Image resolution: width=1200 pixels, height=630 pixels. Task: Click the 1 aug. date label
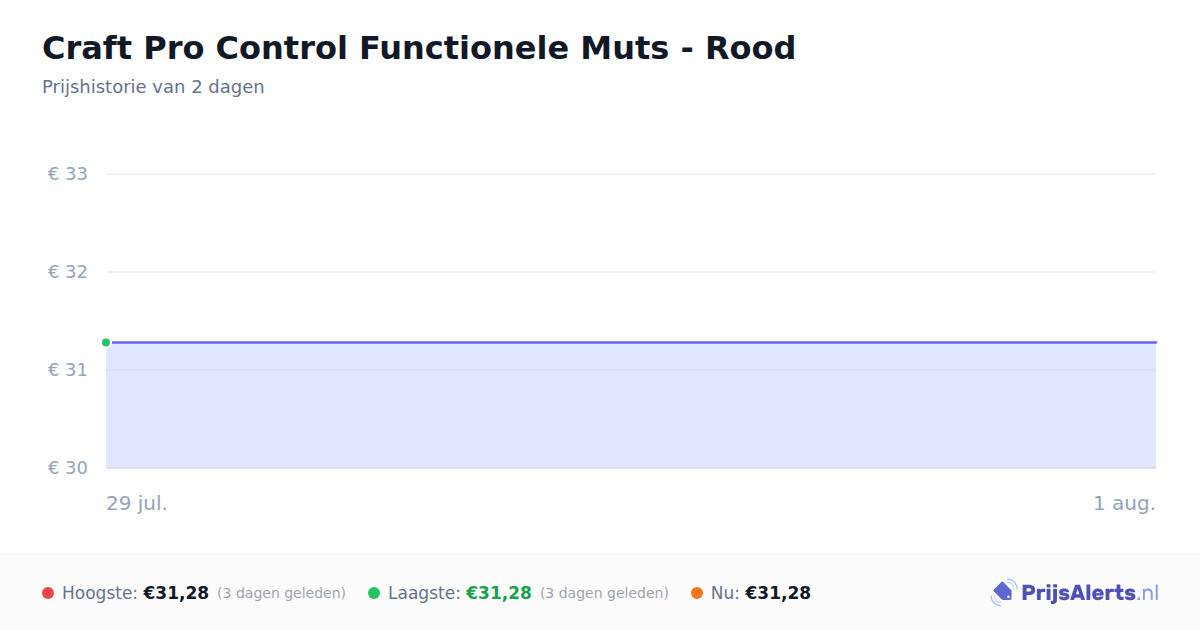(x=1124, y=503)
